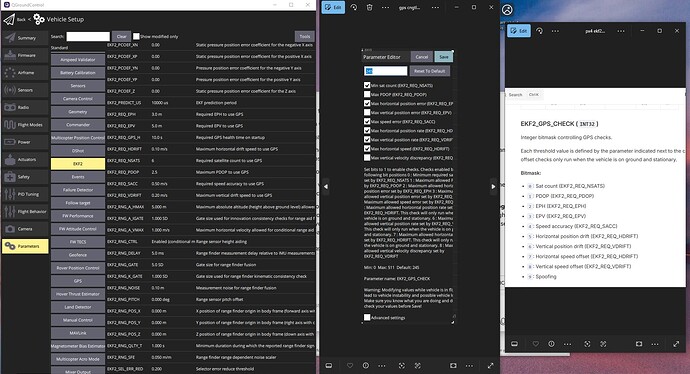
Task: Open the Firmware setup page
Action: (25, 55)
